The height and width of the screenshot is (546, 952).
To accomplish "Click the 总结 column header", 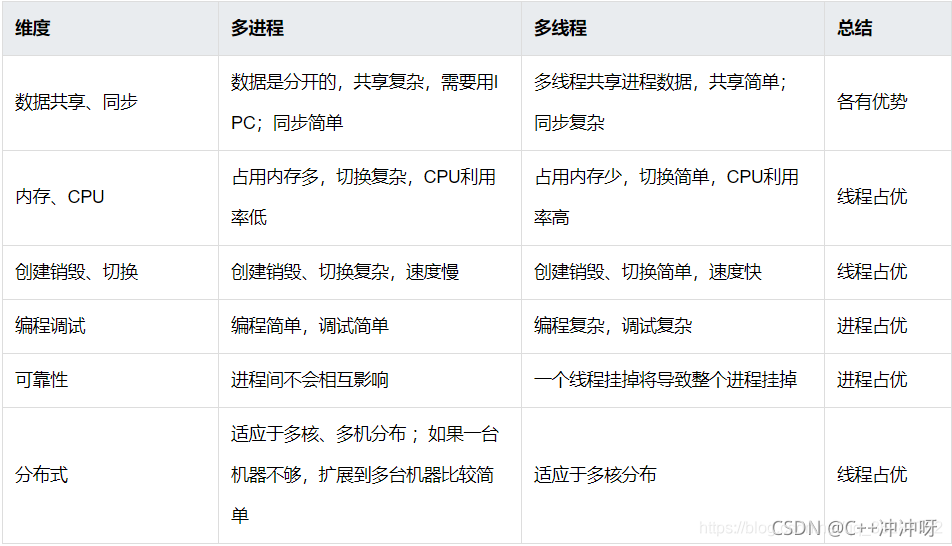I will [887, 28].
